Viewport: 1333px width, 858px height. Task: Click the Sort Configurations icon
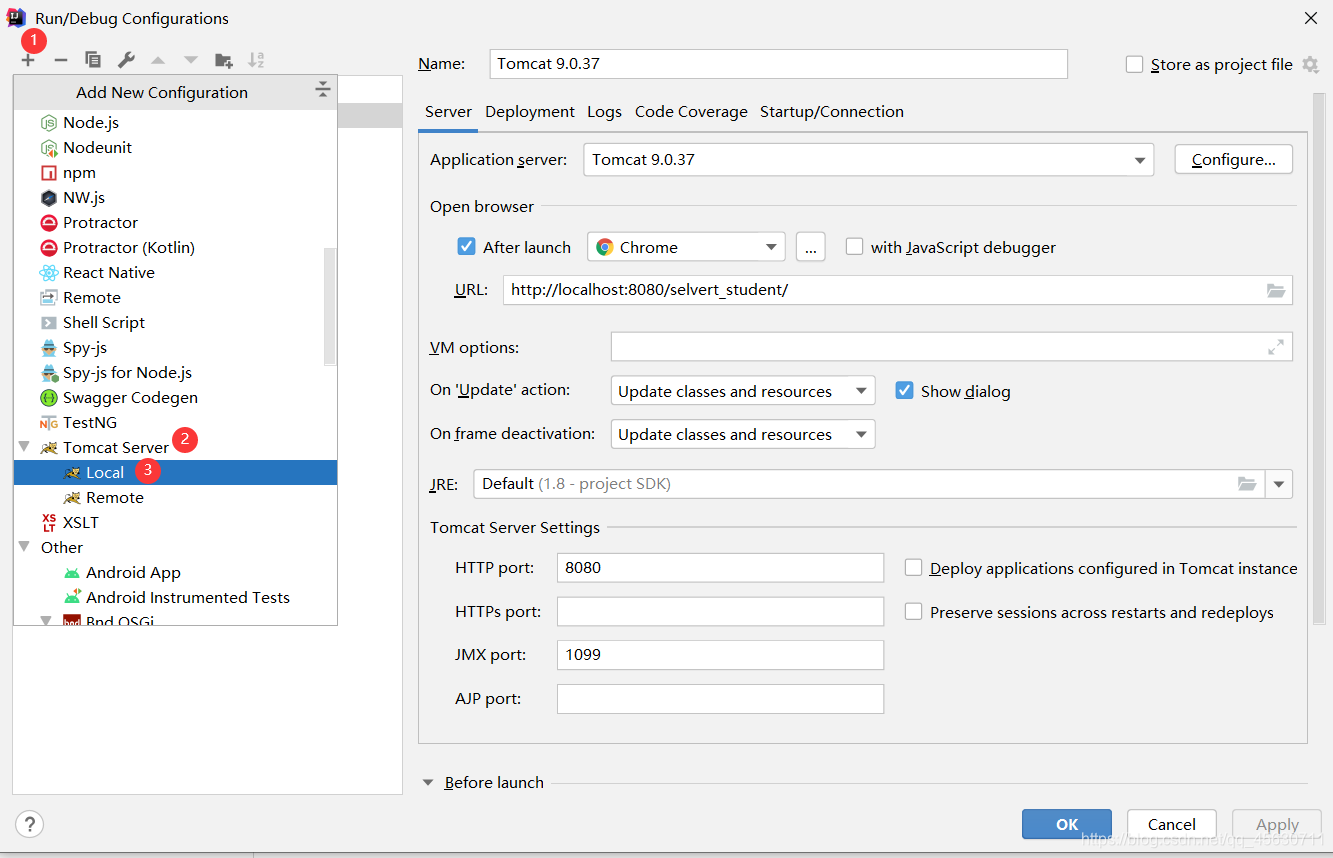pyautogui.click(x=256, y=60)
